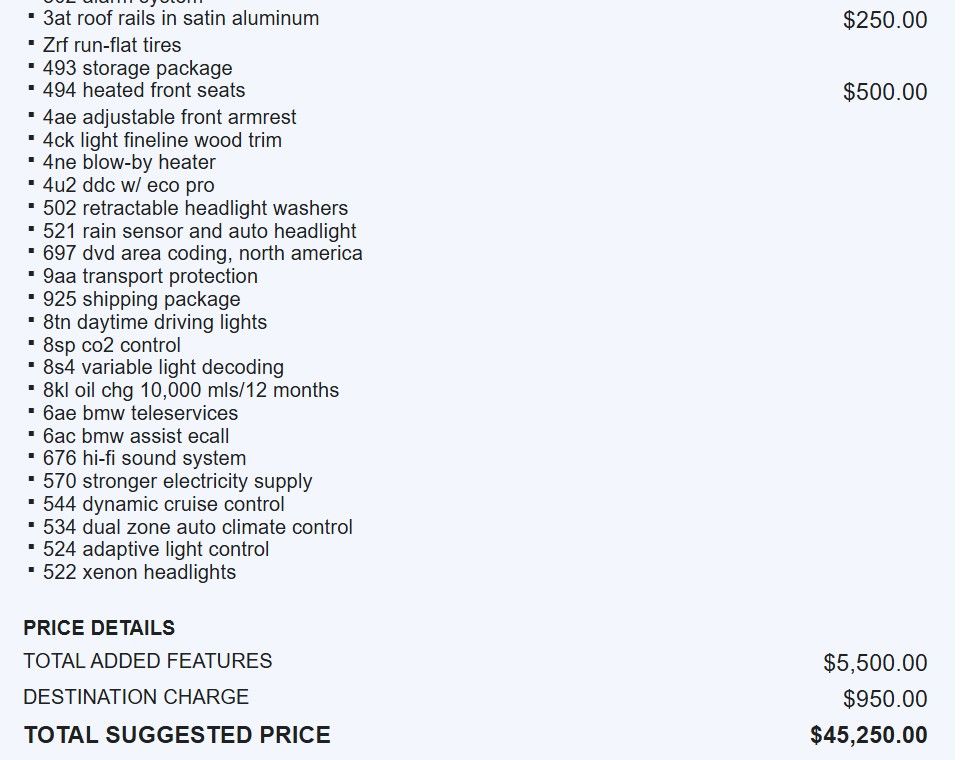Image resolution: width=964 pixels, height=760 pixels.
Task: Click the $500.00 heated seats price
Action: [884, 92]
